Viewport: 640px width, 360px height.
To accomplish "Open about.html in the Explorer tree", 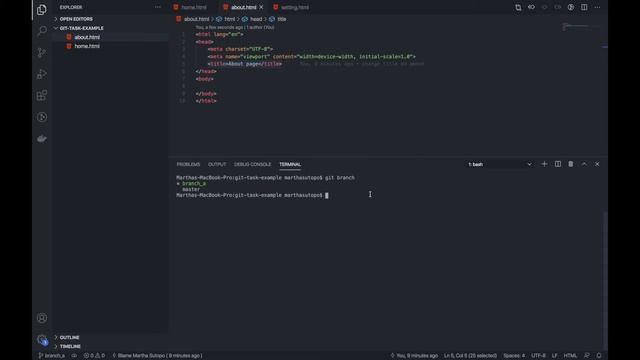I will pyautogui.click(x=87, y=37).
